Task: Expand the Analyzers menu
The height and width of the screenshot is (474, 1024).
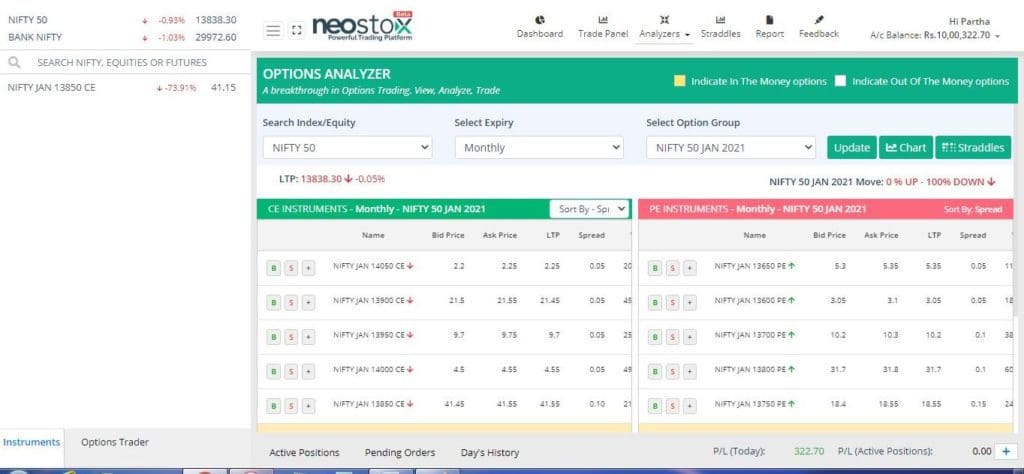Action: [x=665, y=27]
